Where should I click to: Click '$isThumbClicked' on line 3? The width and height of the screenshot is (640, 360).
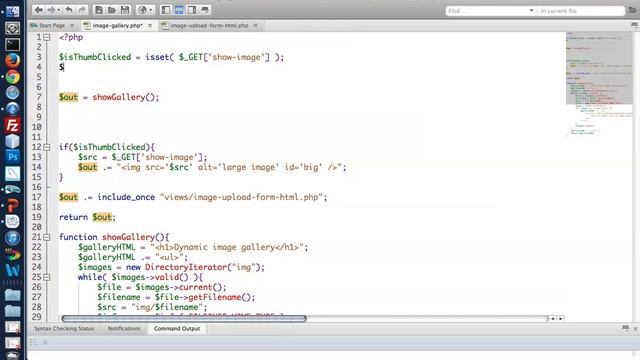95,57
